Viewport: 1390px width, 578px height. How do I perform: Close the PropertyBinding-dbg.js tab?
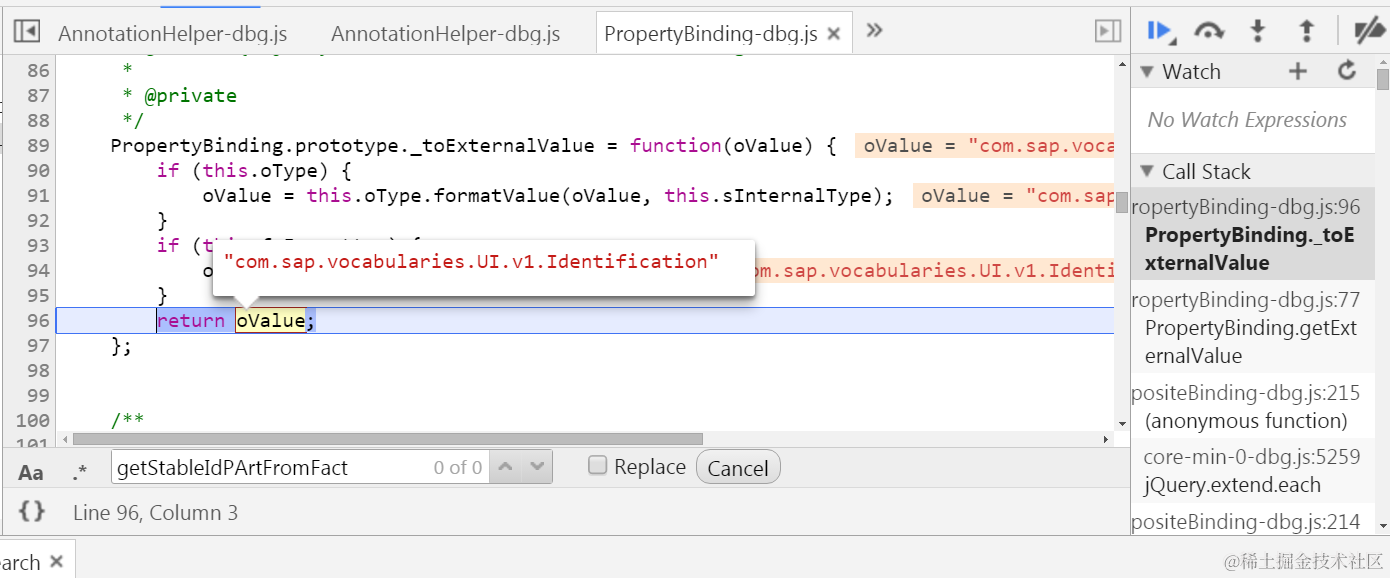click(x=834, y=35)
